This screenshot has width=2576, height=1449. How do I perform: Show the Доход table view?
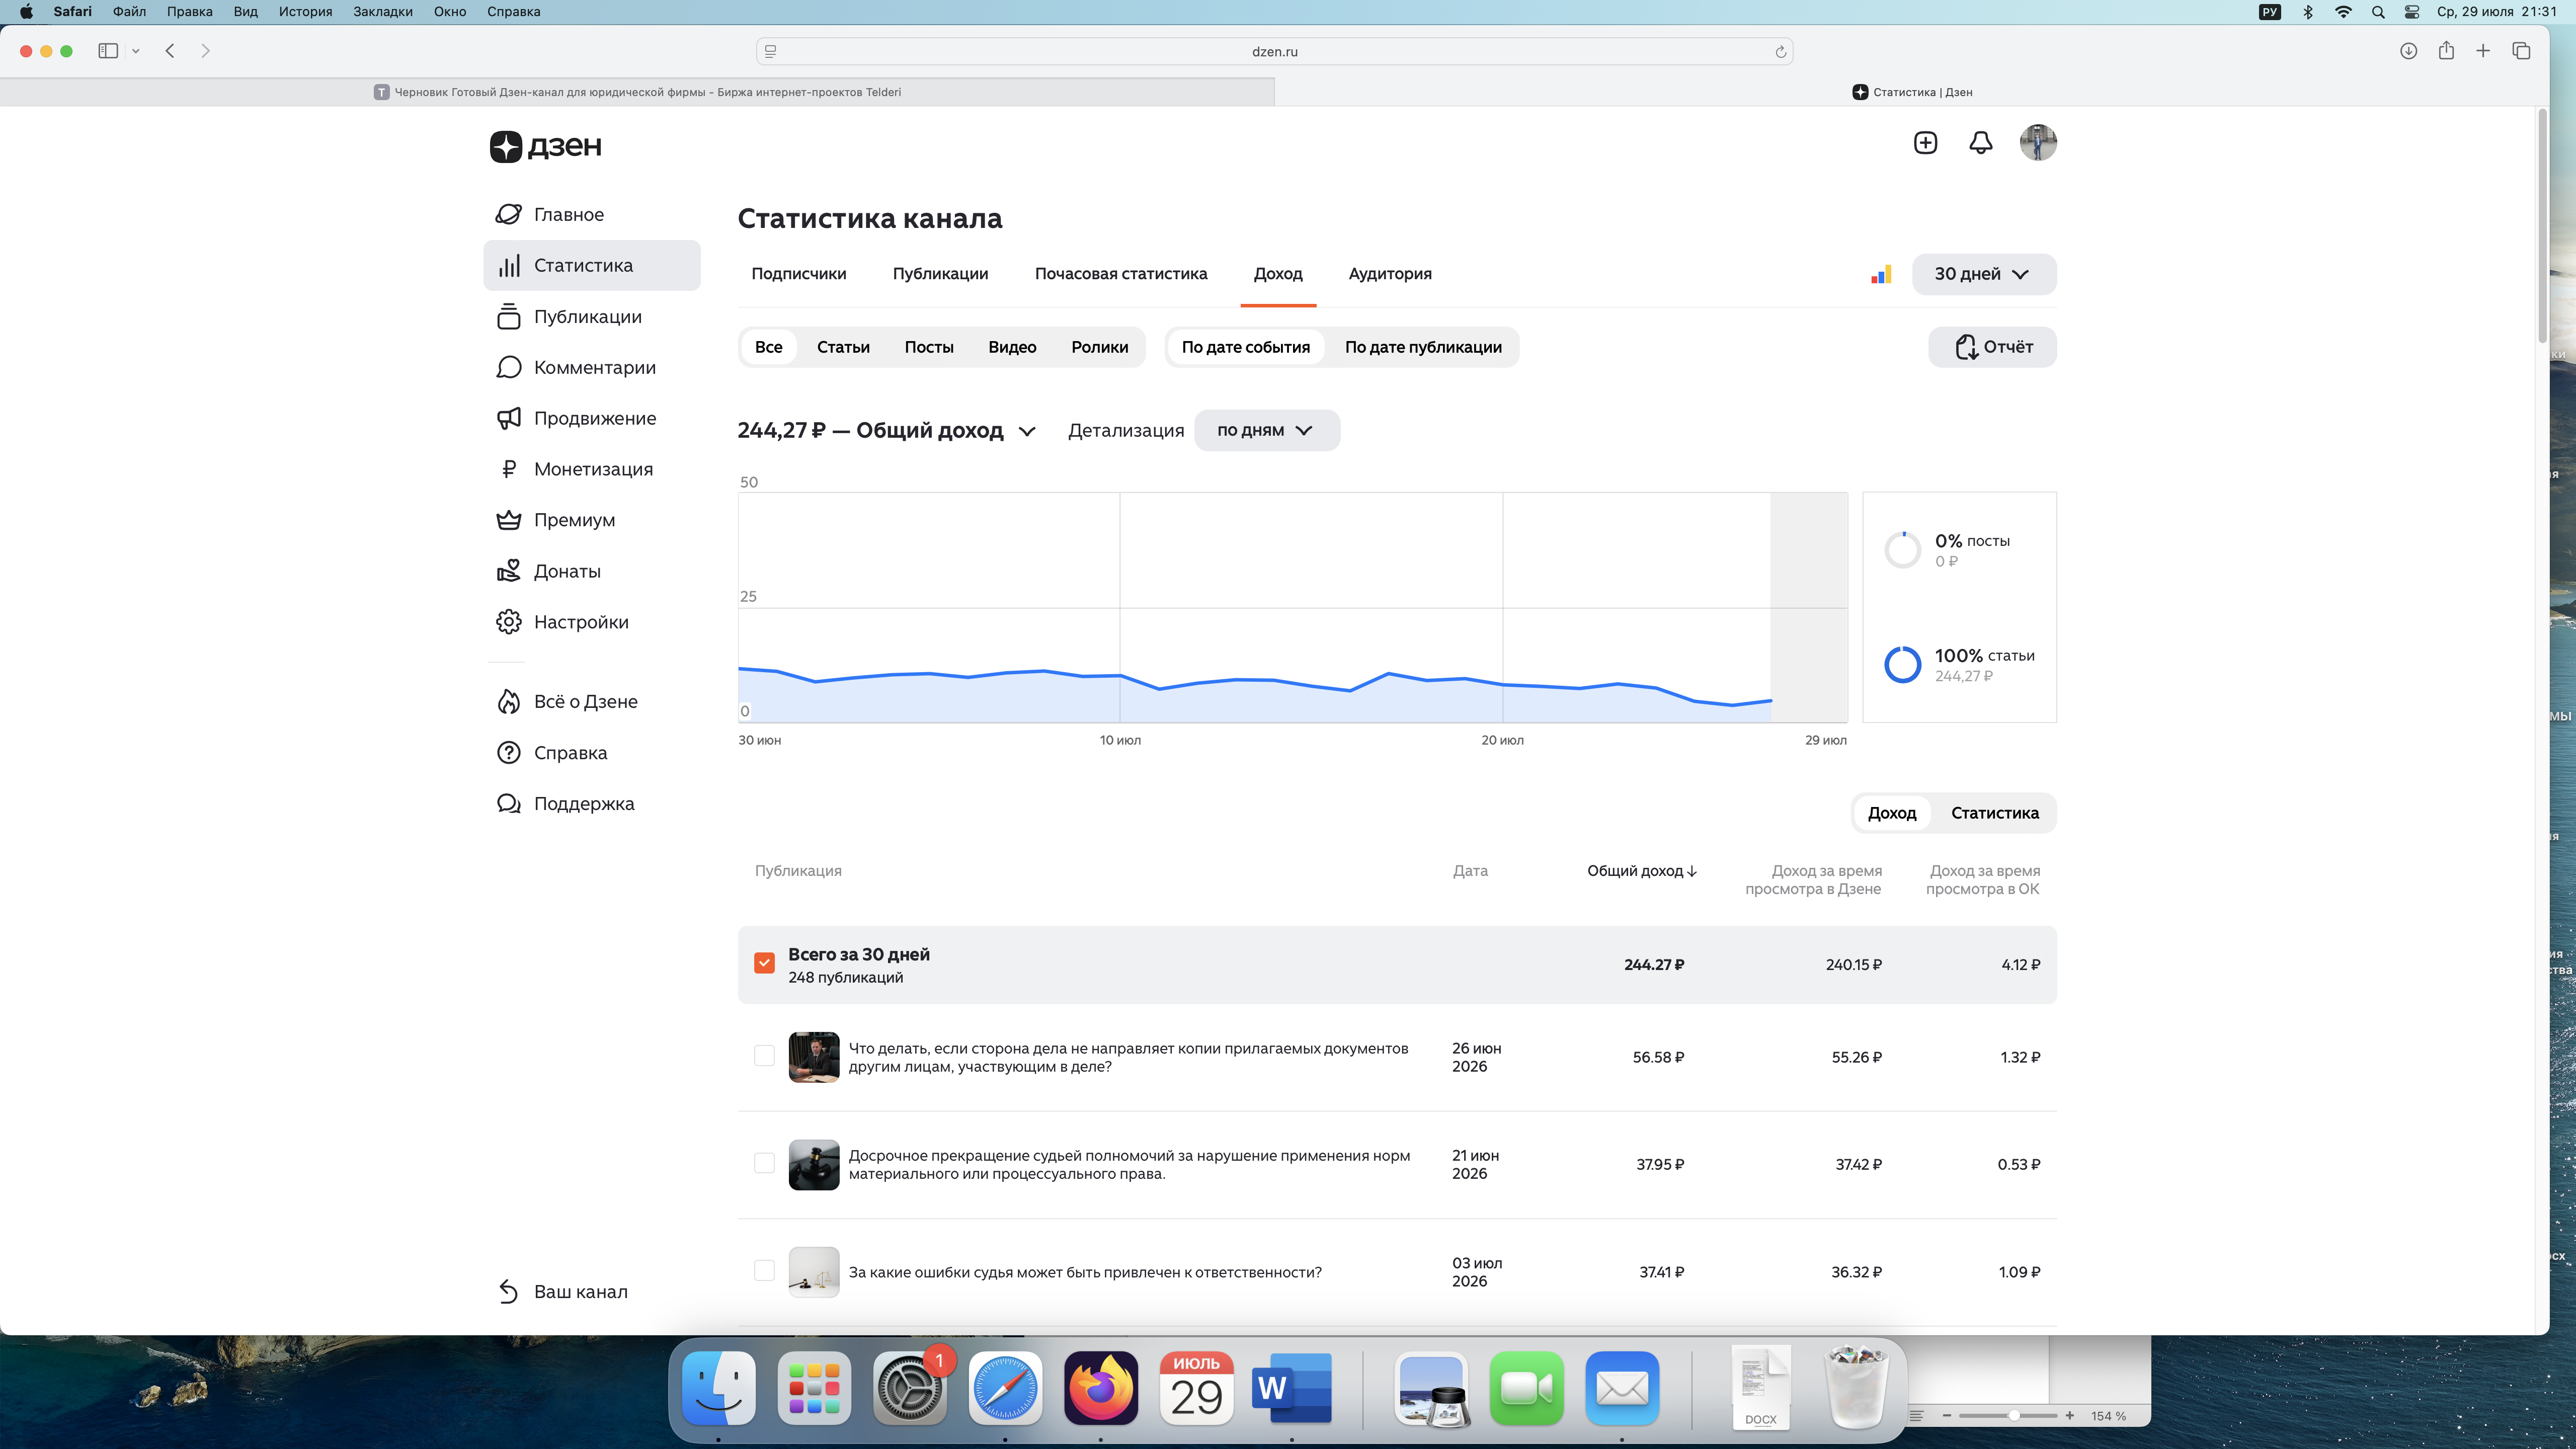[x=1891, y=813]
